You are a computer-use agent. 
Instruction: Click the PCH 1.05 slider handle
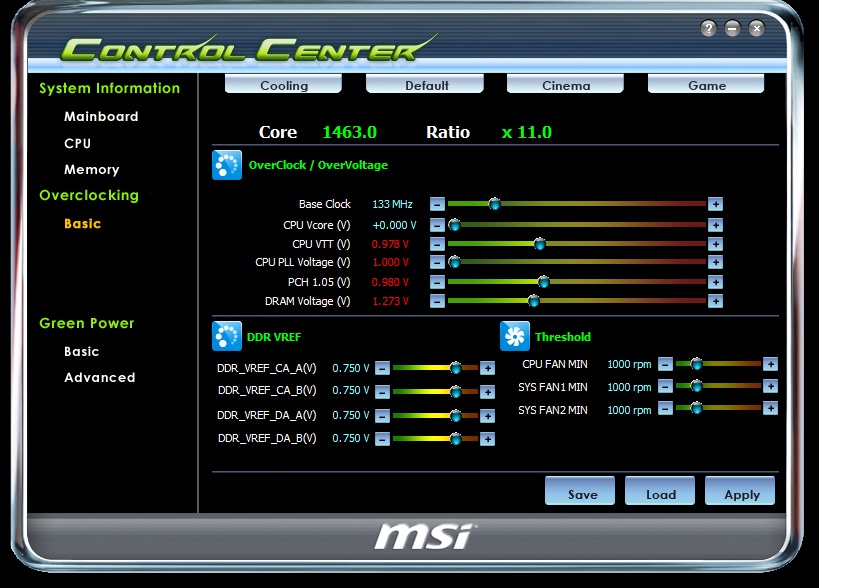tap(543, 282)
